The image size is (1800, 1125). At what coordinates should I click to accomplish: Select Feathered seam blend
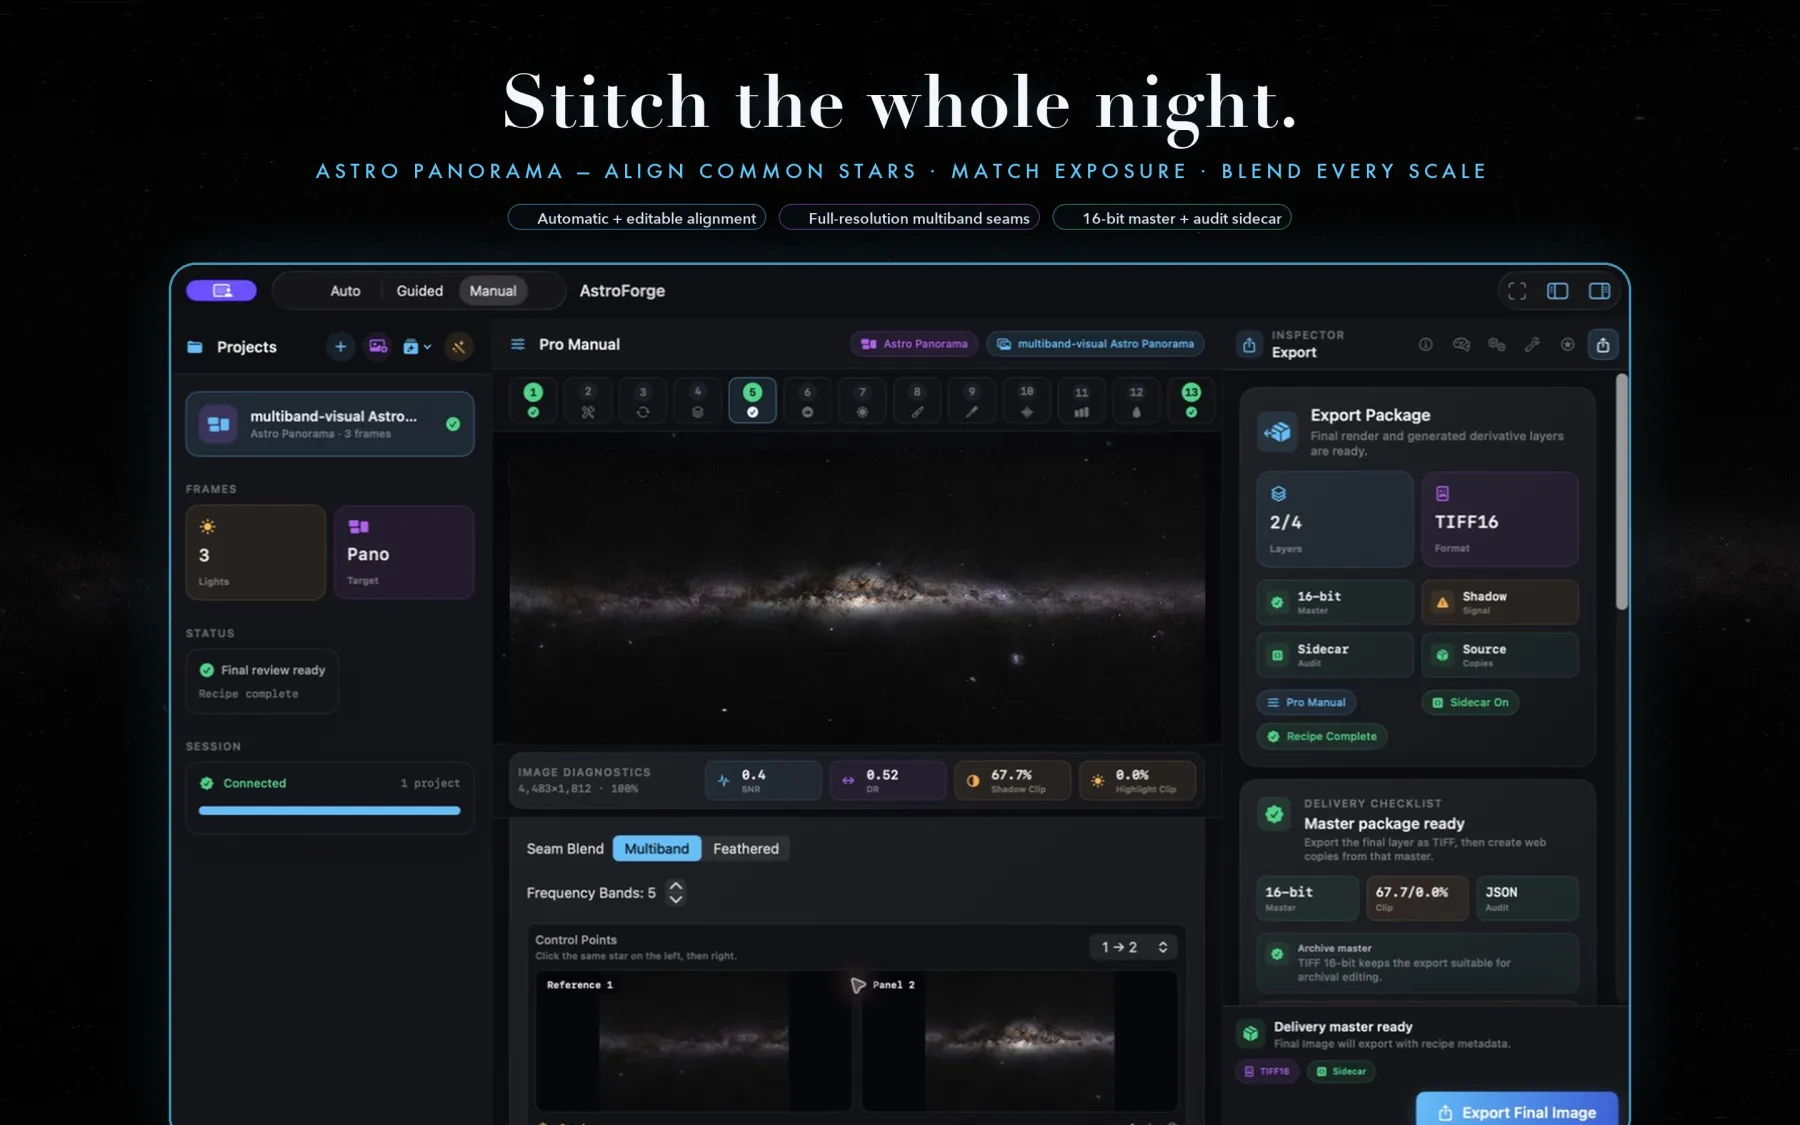pyautogui.click(x=746, y=849)
